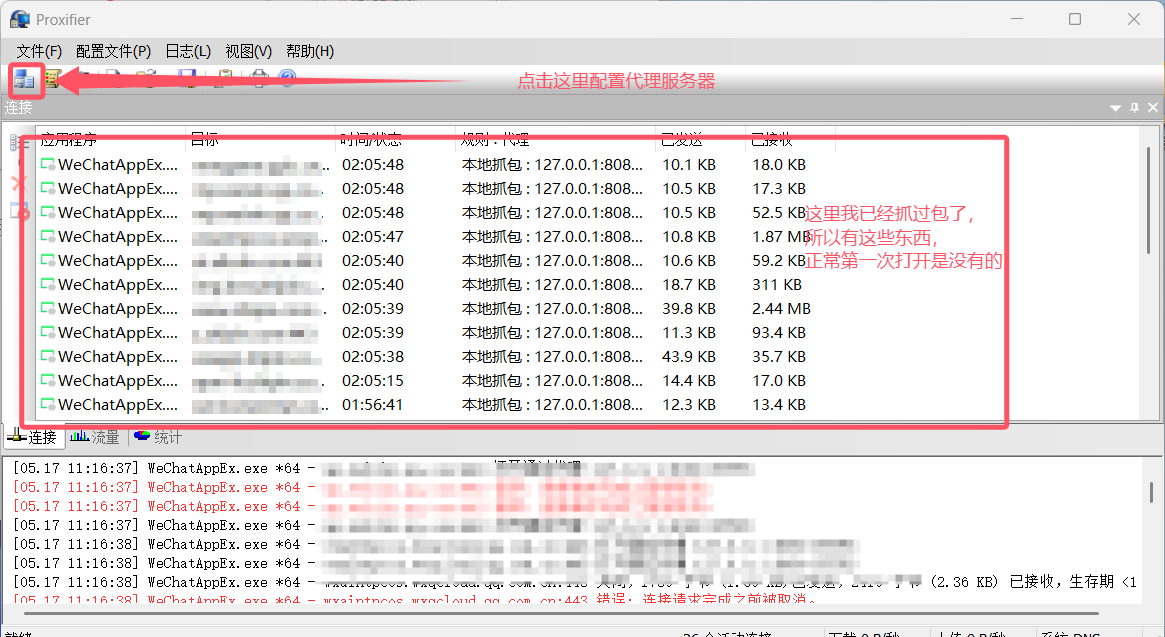Viewport: 1165px width, 637px height.
Task: Click the red X icon in left sidebar
Action: [18, 183]
